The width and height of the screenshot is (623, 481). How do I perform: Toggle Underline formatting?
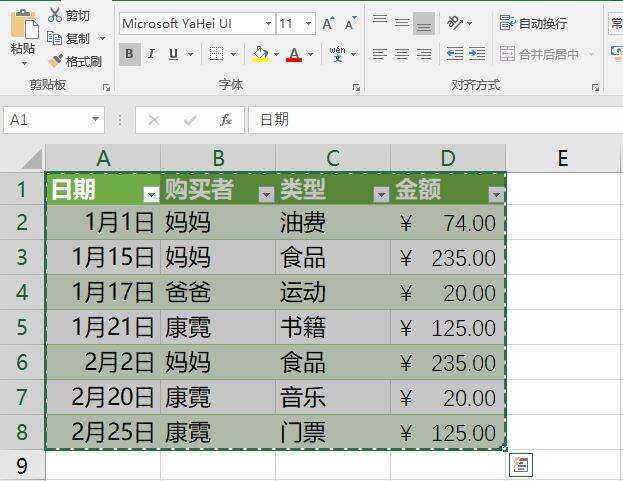click(173, 54)
